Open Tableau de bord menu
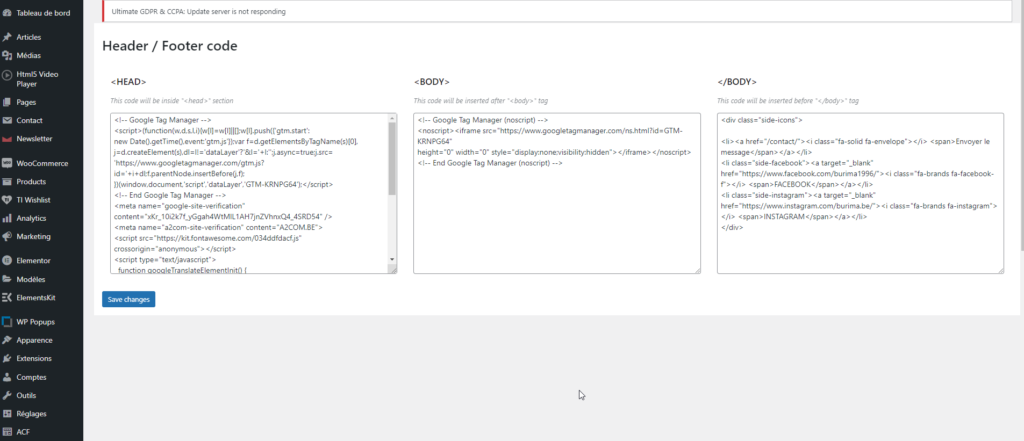The height and width of the screenshot is (441, 1024). click(x=41, y=13)
